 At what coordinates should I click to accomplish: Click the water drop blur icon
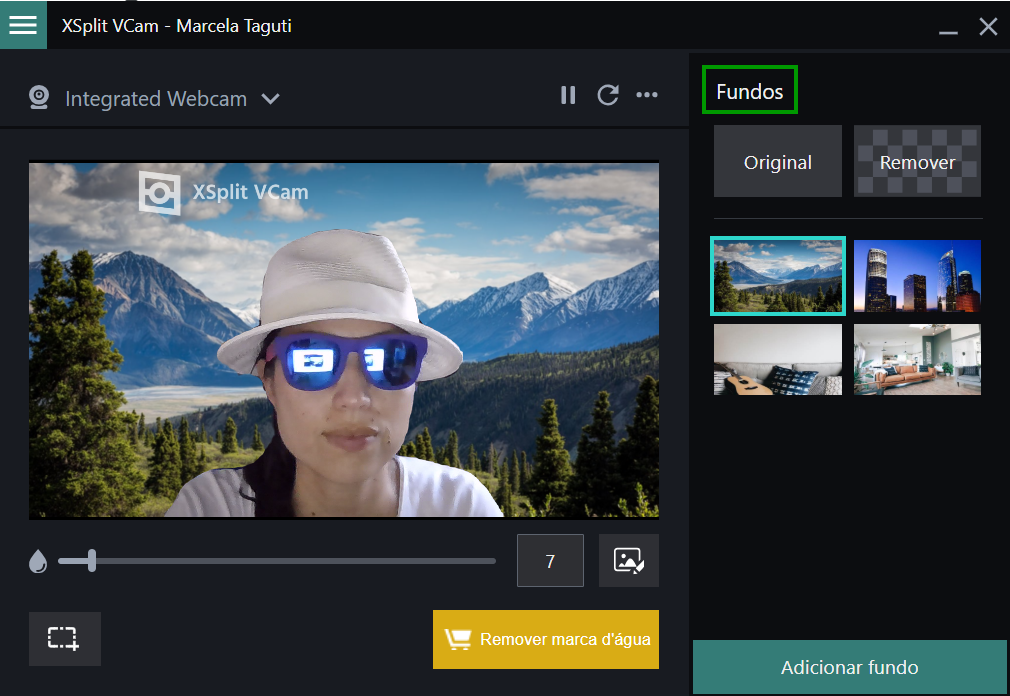[38, 561]
